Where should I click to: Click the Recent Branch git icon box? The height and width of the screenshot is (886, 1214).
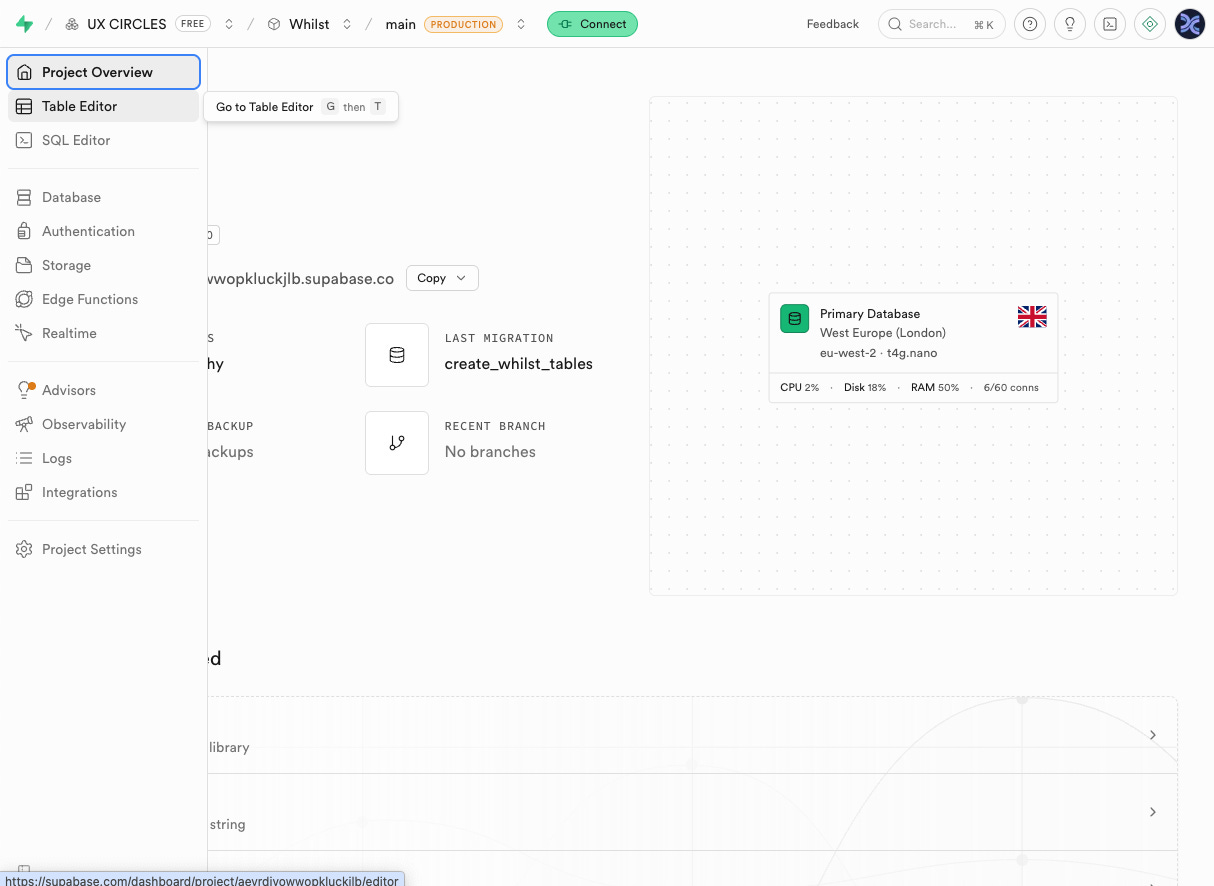point(397,443)
